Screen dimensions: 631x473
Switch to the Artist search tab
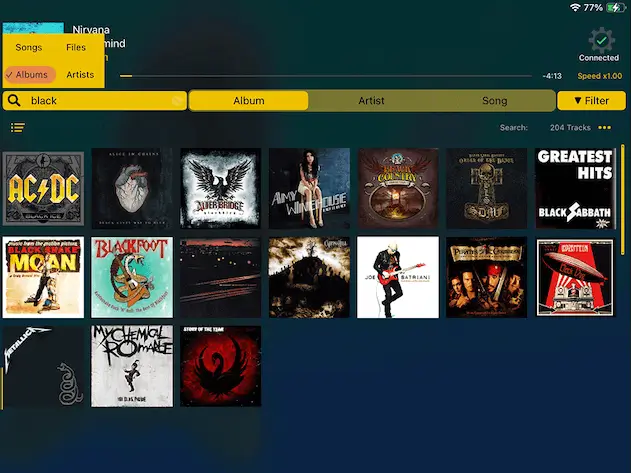tap(371, 101)
